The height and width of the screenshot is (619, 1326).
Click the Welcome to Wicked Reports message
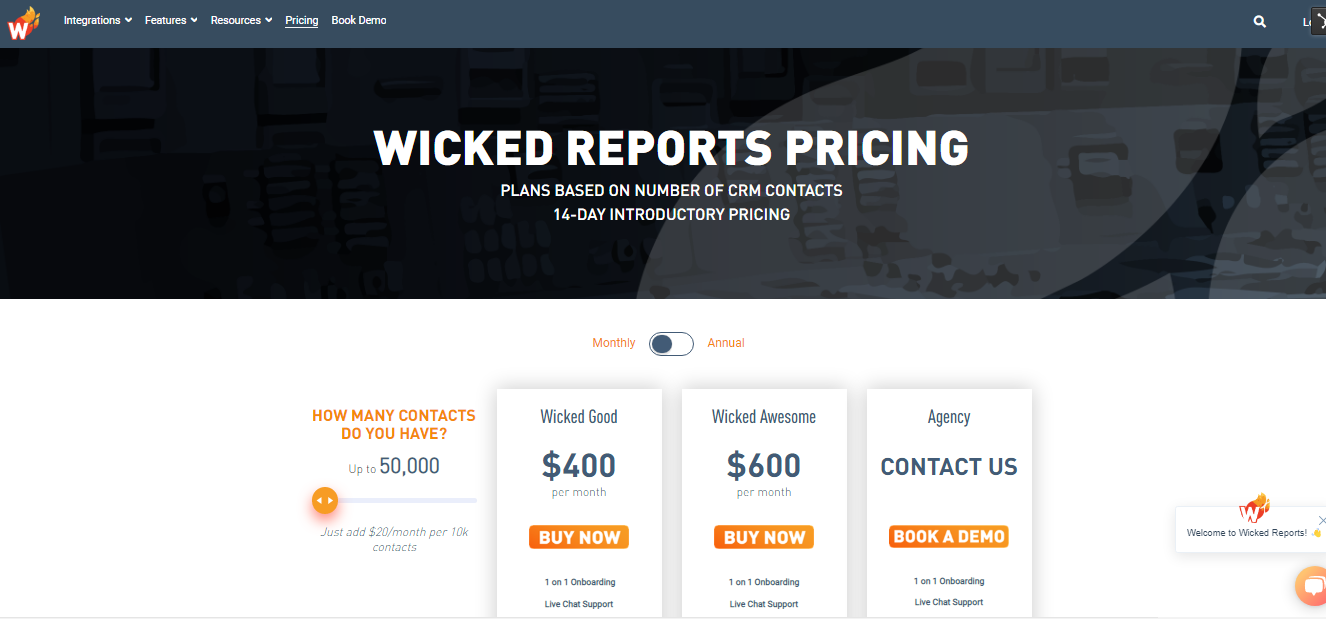[x=1254, y=533]
